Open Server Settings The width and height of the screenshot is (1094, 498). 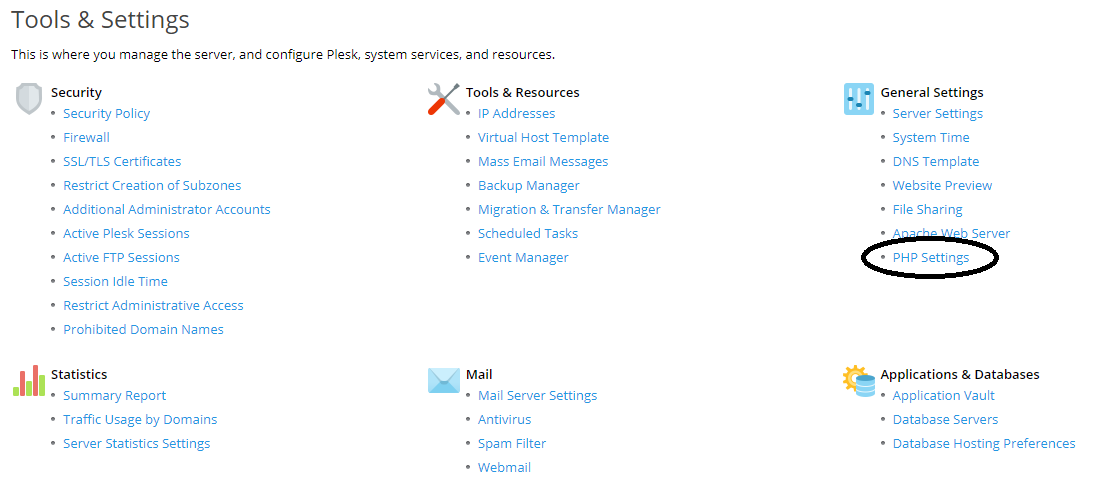938,113
